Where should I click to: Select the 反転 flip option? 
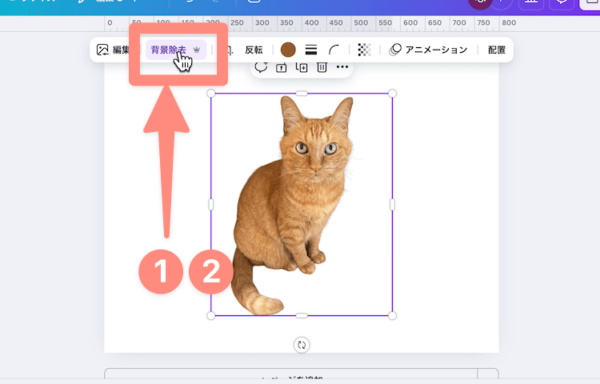(x=254, y=50)
